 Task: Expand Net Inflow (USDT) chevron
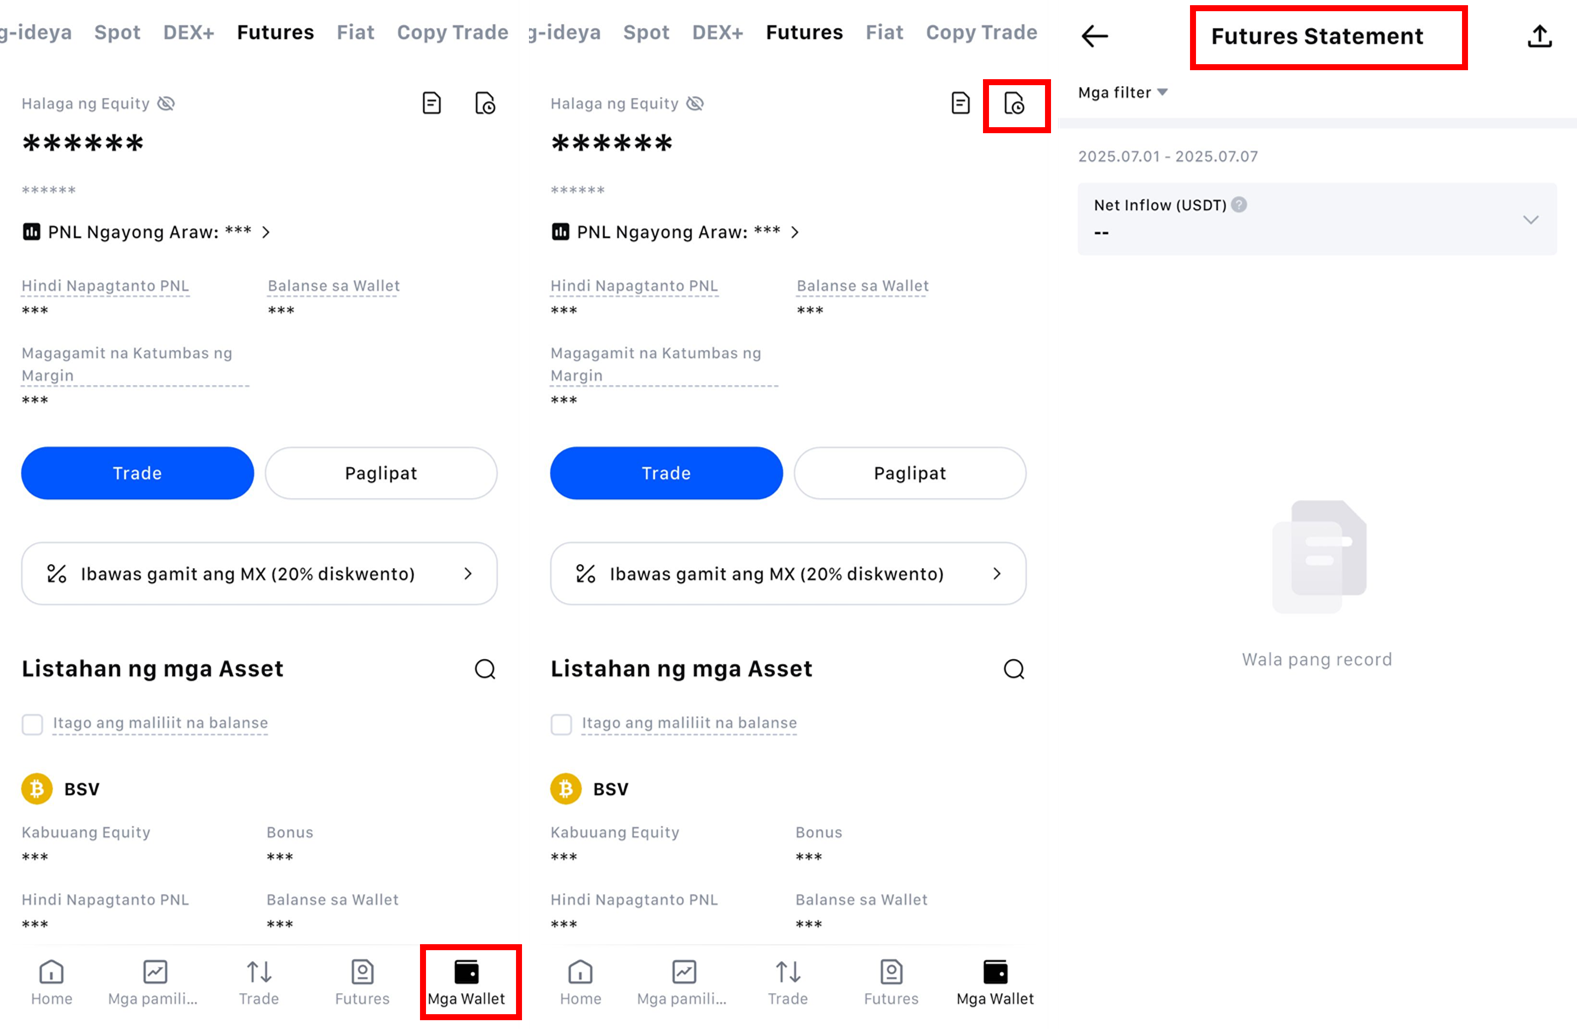pos(1530,219)
